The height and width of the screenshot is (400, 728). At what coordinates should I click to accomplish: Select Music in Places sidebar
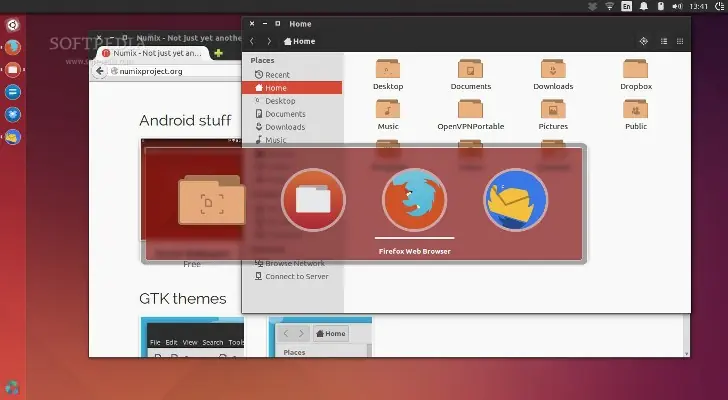(292, 140)
